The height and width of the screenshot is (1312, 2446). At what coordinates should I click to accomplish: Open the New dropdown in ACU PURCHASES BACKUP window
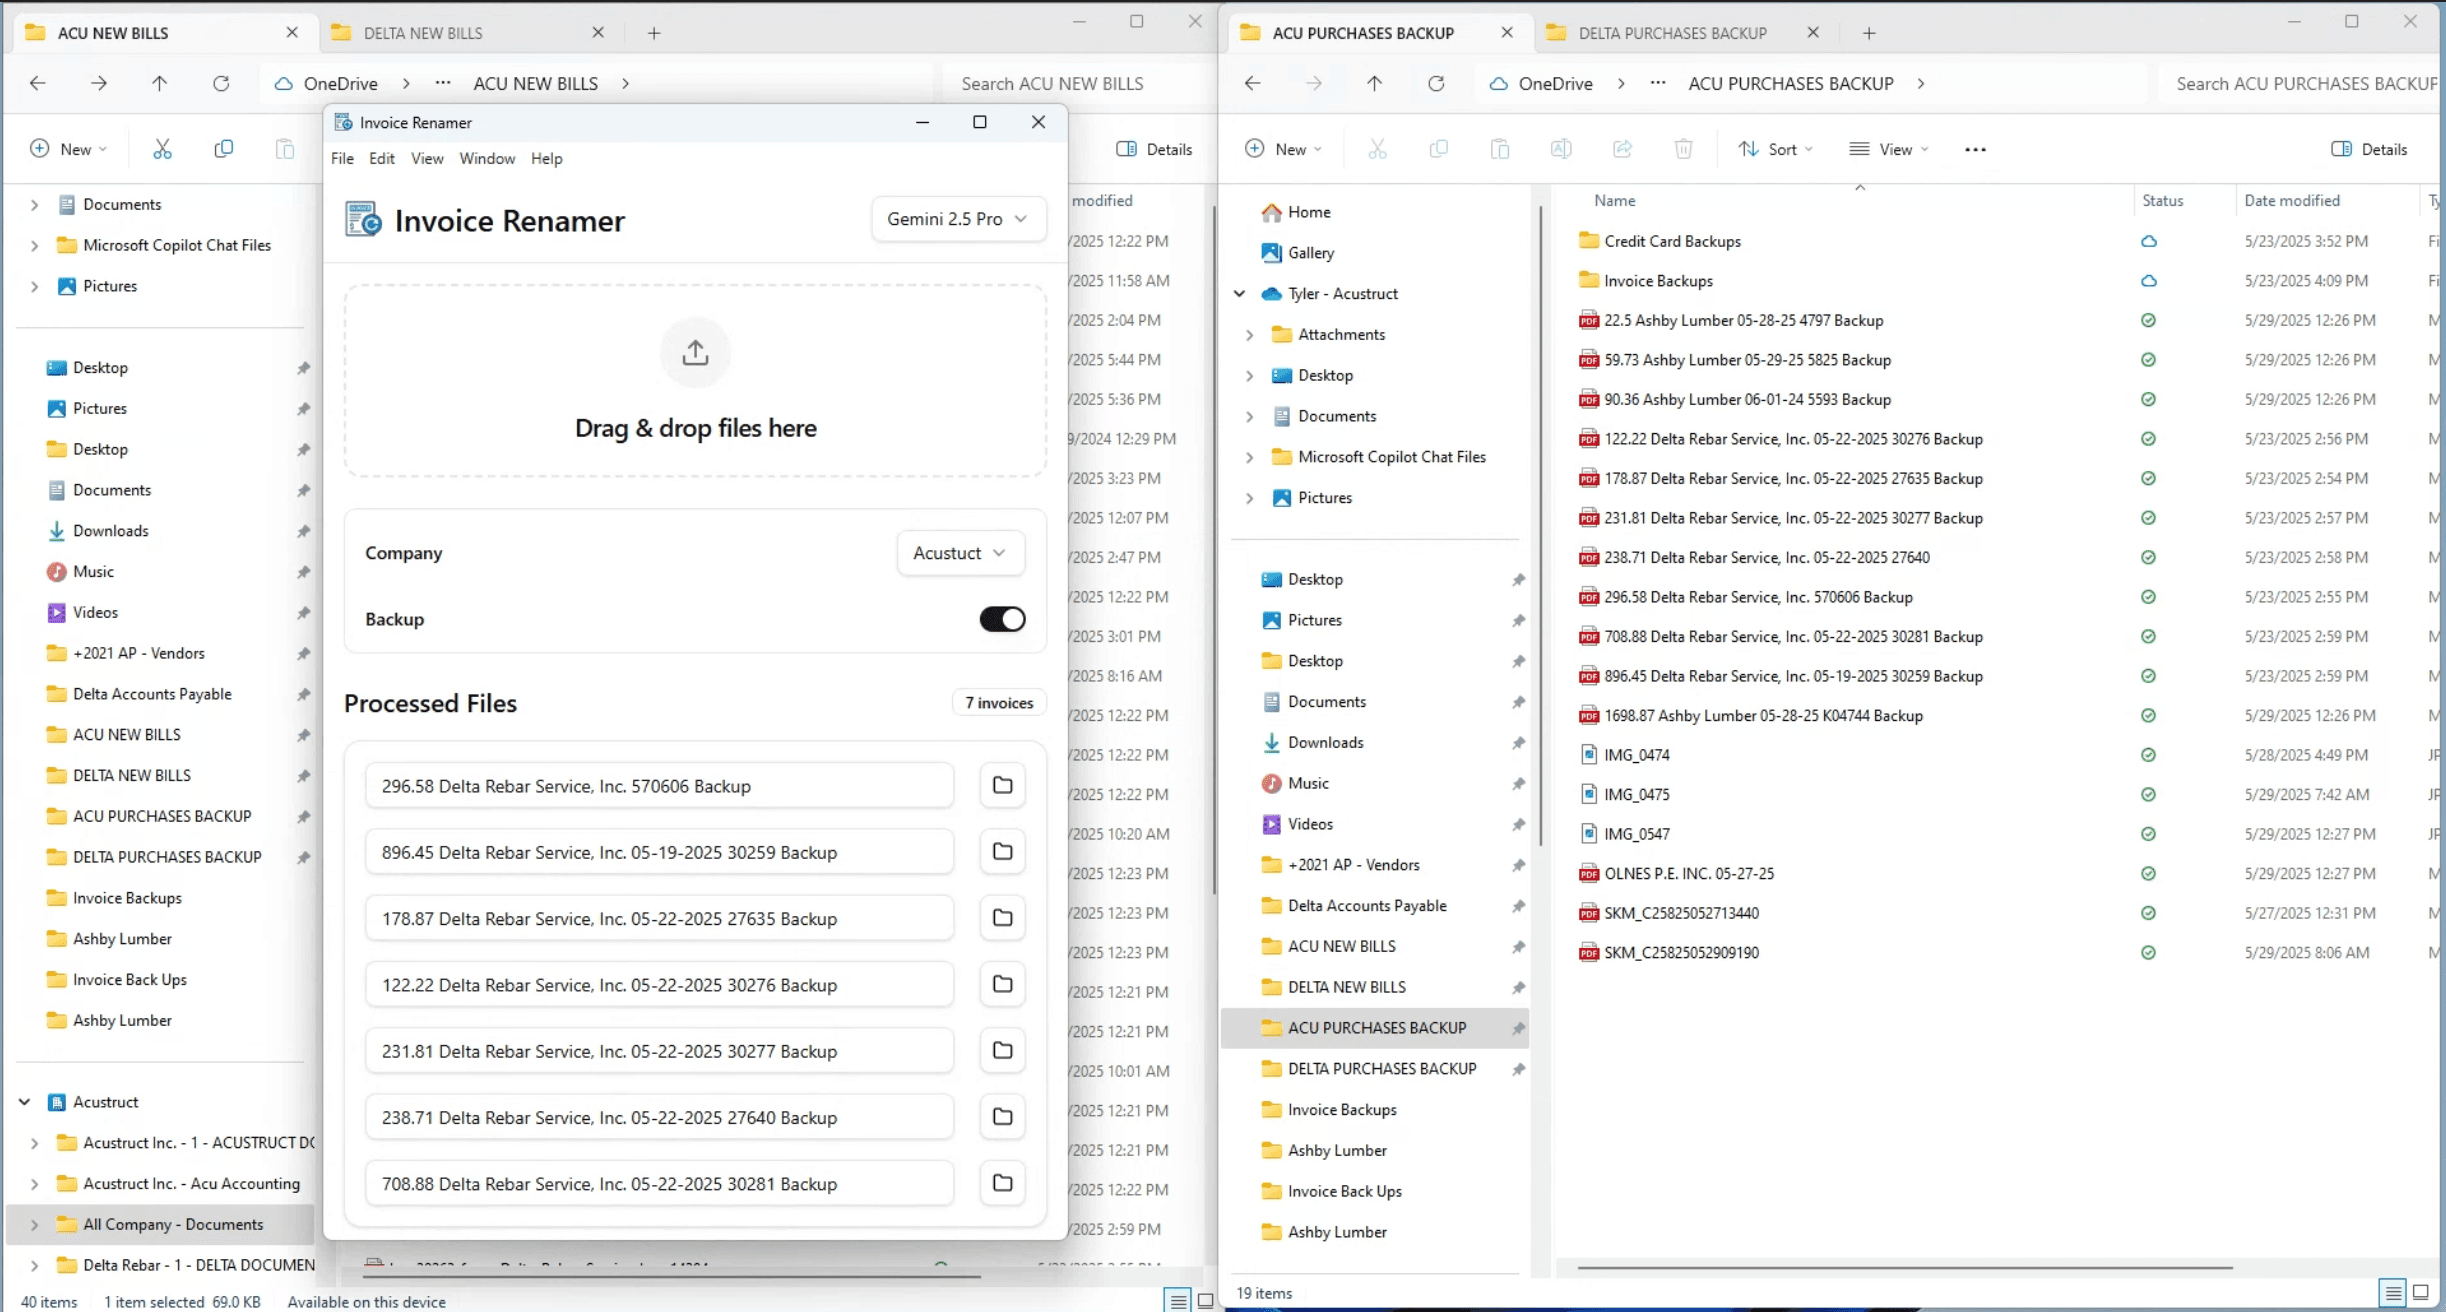(1283, 149)
